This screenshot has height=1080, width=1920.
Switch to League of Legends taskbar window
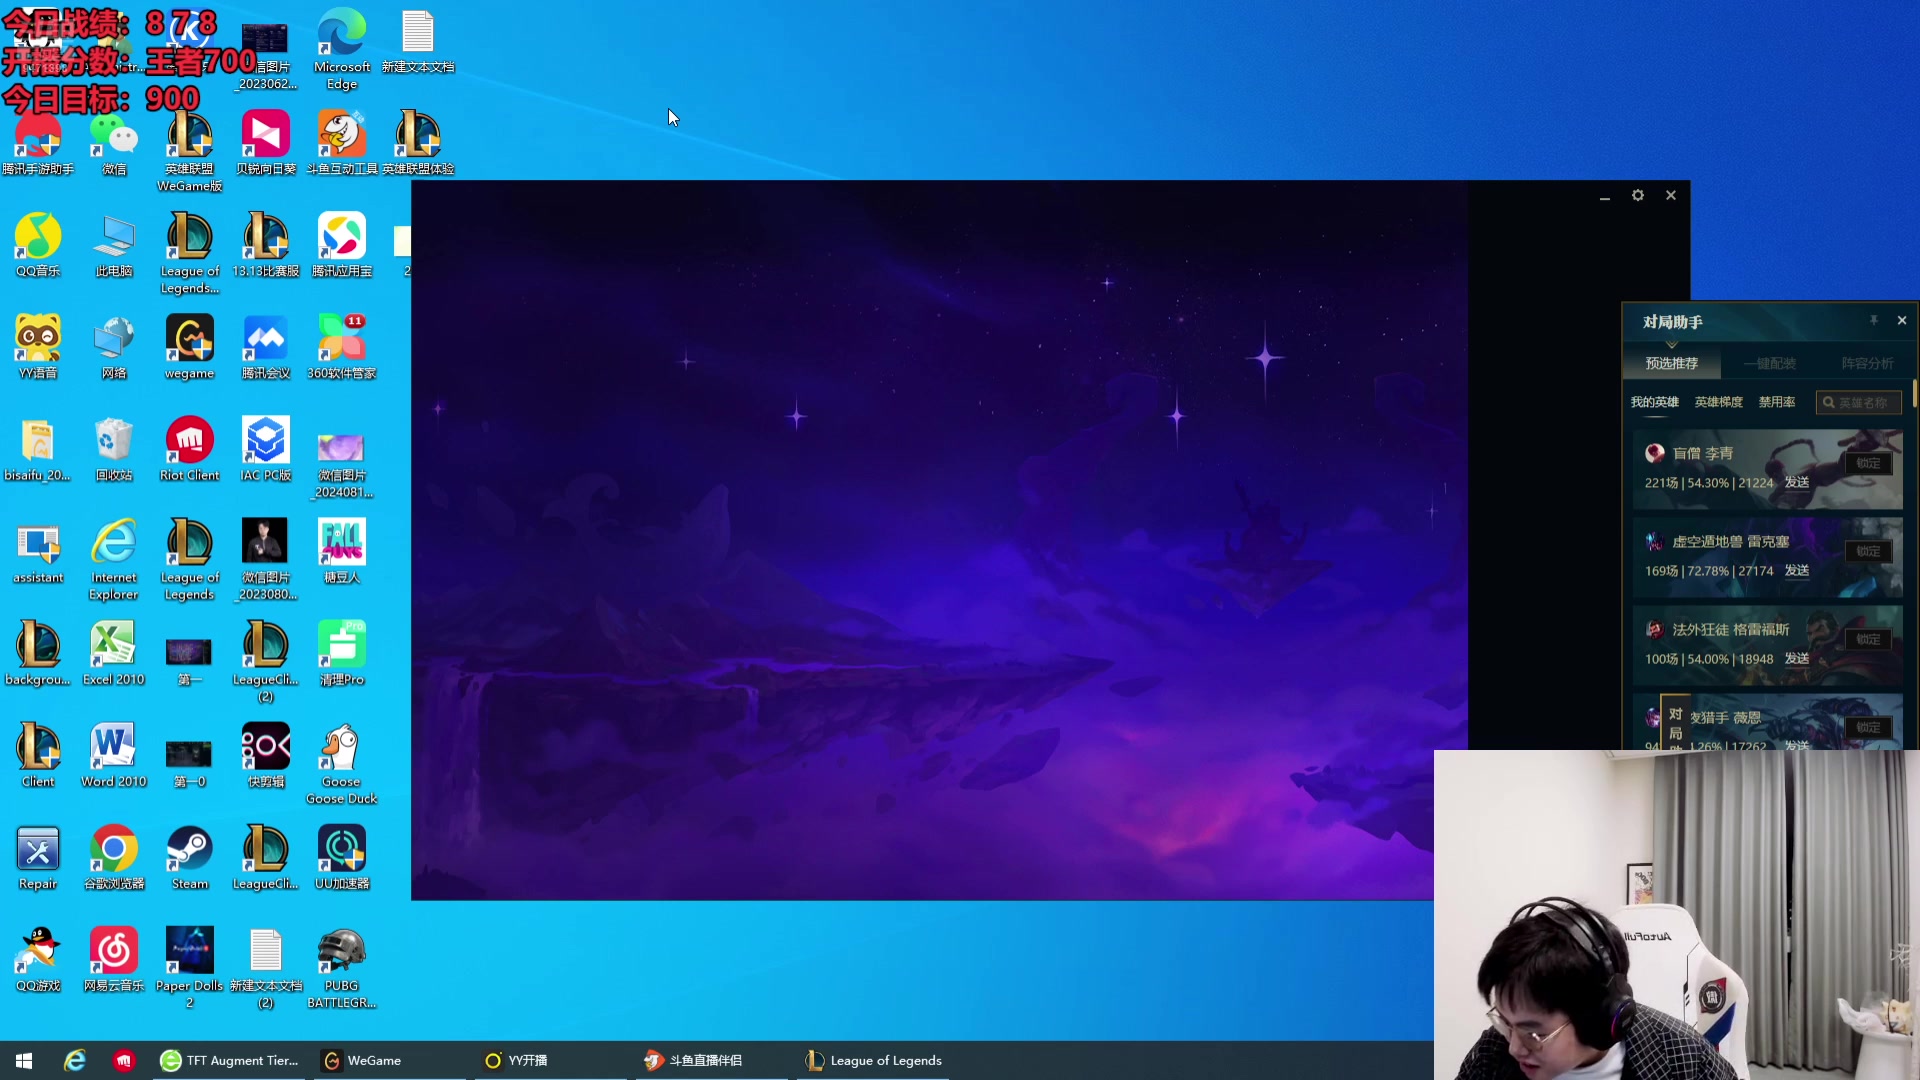tap(874, 1060)
